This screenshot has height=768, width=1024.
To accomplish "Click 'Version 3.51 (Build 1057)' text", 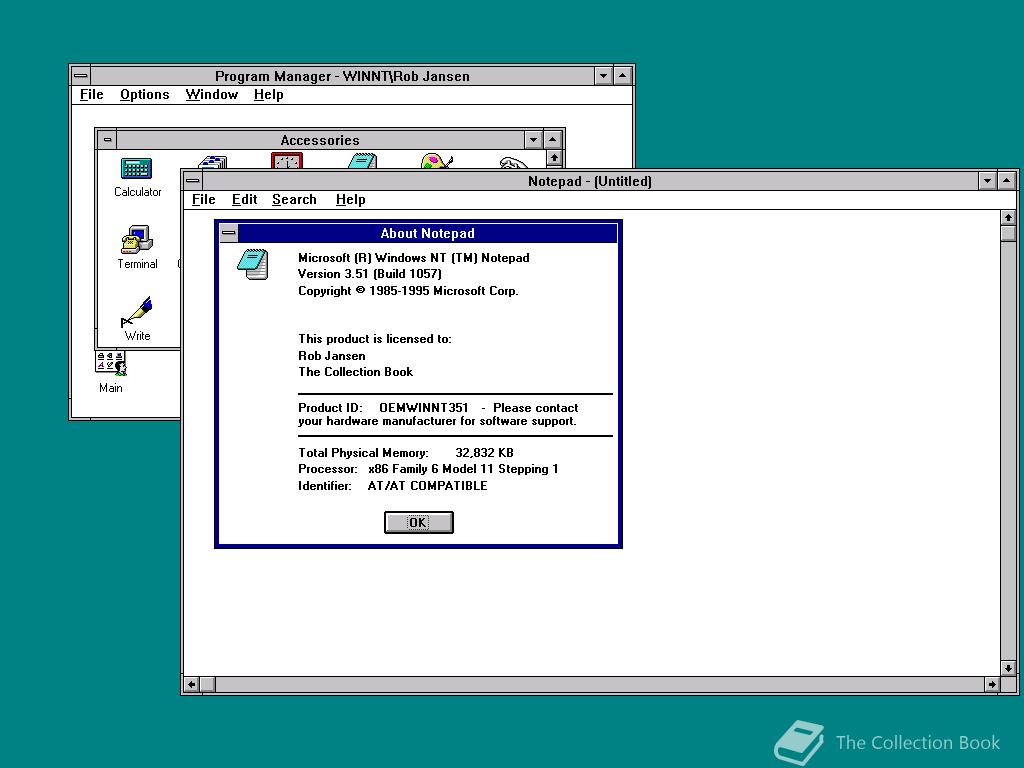I will point(370,274).
